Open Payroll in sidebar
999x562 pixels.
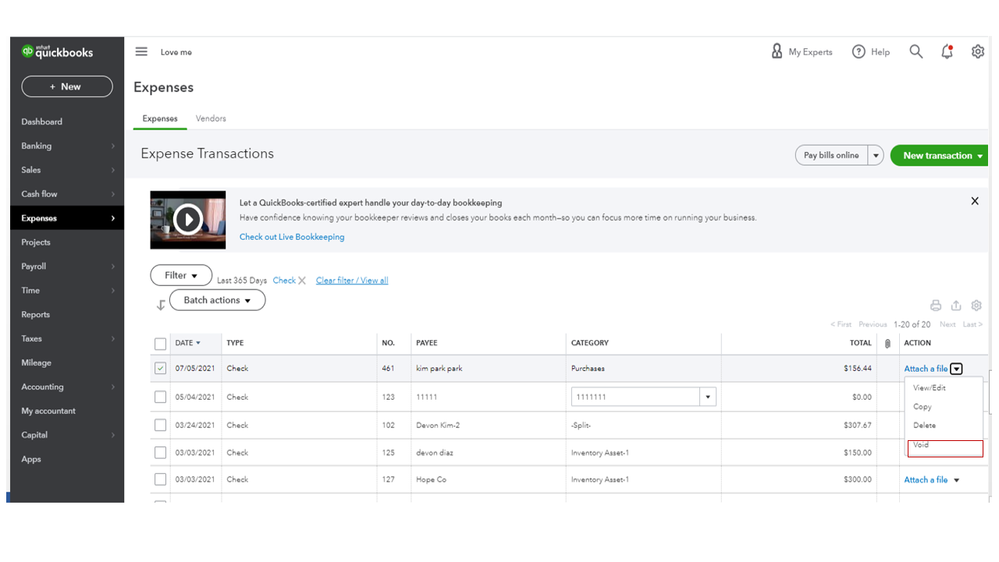[x=67, y=266]
